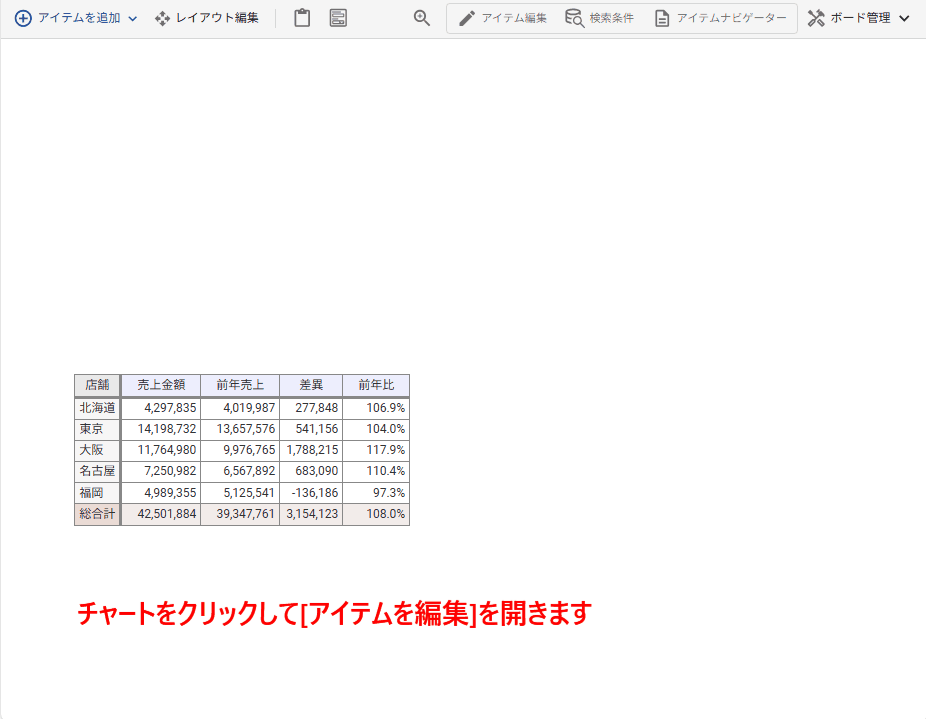The image size is (926, 719).
Task: Click the ボード管理 tools icon
Action: [x=816, y=18]
